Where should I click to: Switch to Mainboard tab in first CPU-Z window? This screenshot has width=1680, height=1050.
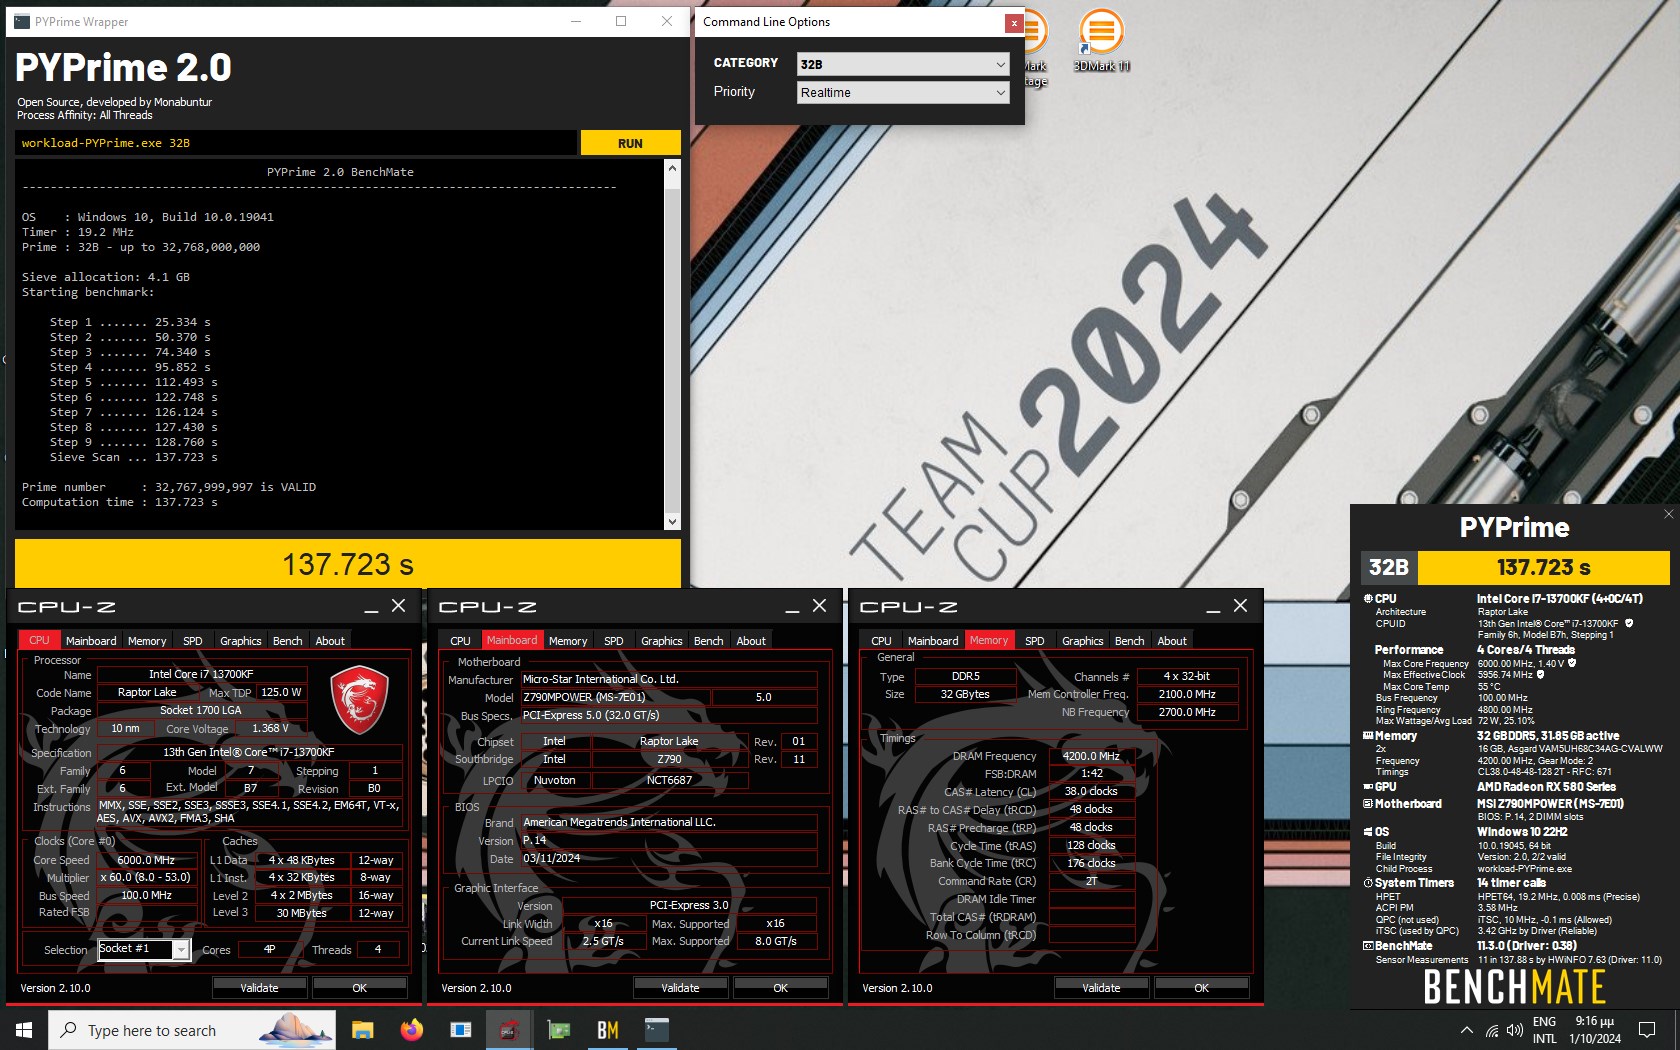coord(91,641)
